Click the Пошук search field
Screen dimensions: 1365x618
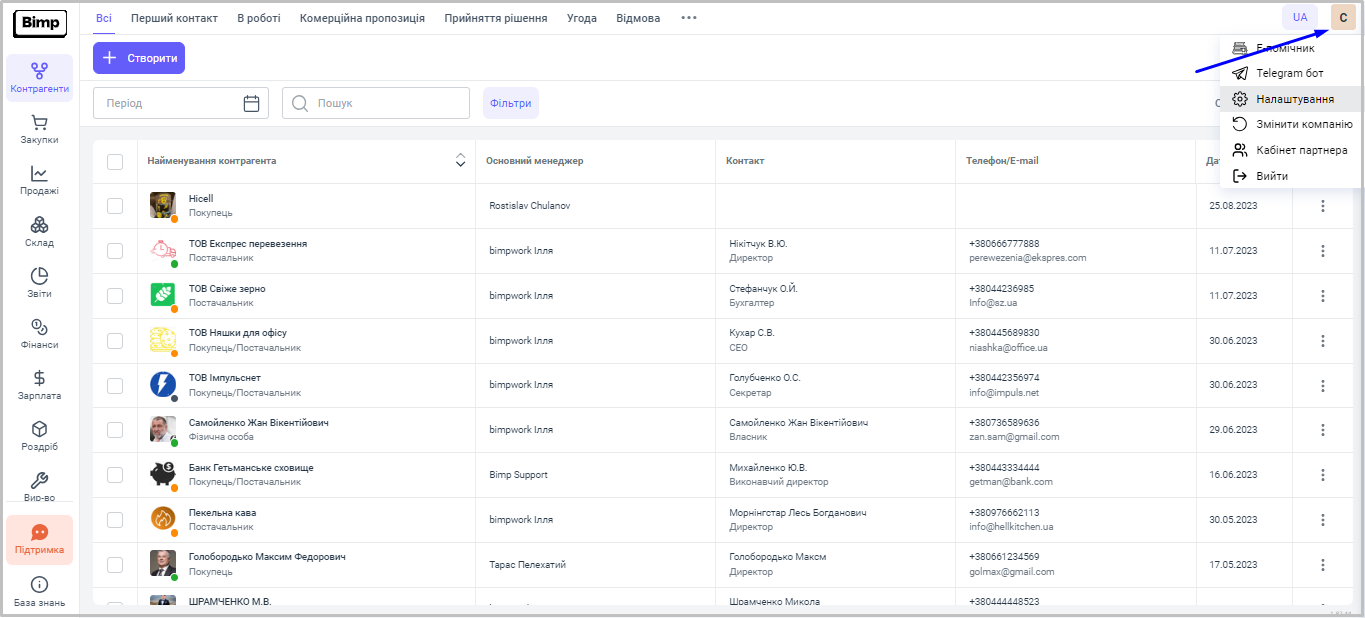click(385, 103)
